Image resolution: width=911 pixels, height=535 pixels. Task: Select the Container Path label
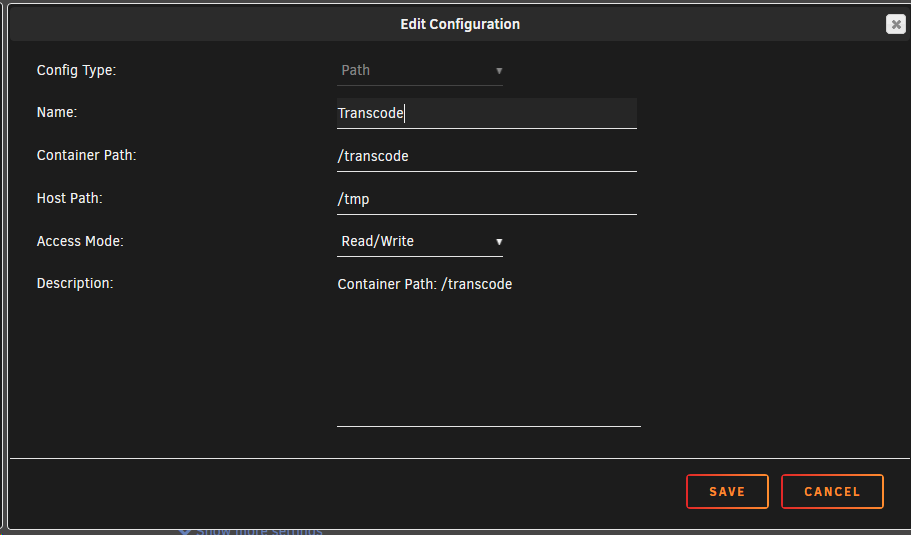(x=87, y=155)
